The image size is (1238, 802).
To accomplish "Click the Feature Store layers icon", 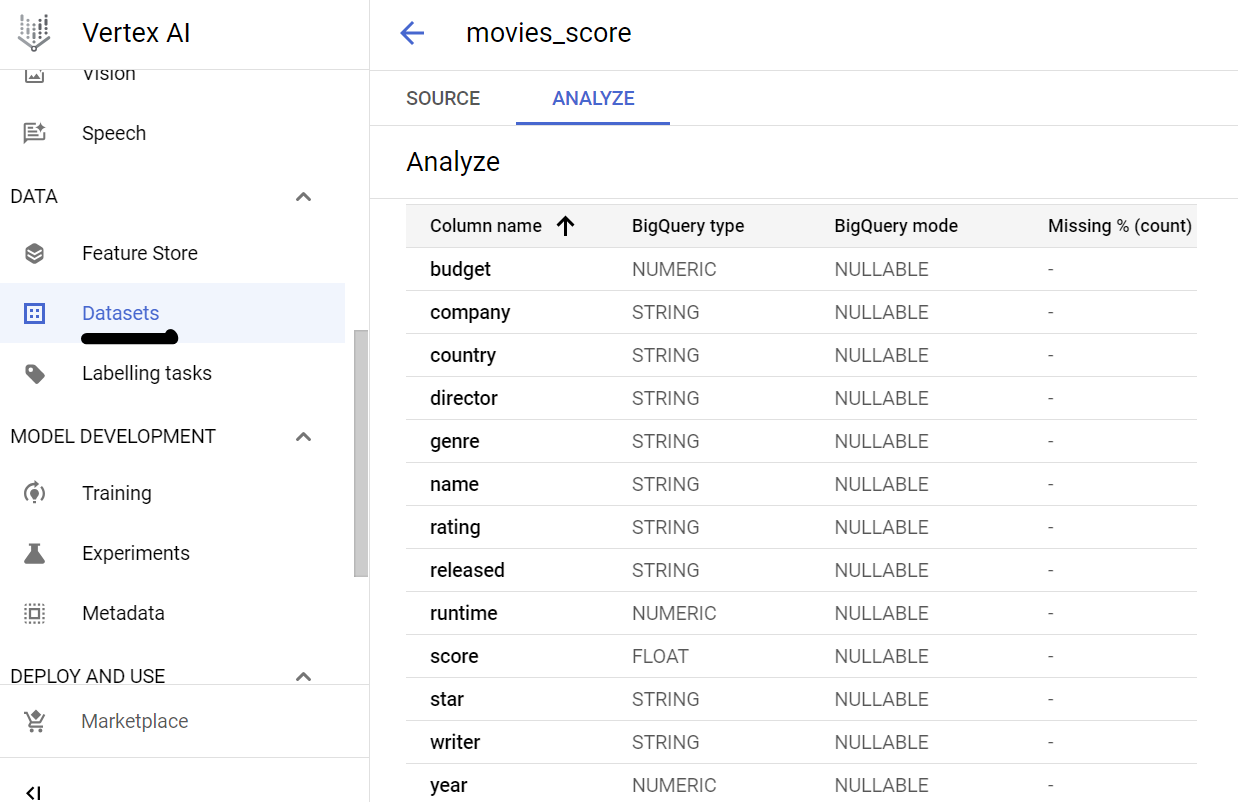I will coord(35,253).
